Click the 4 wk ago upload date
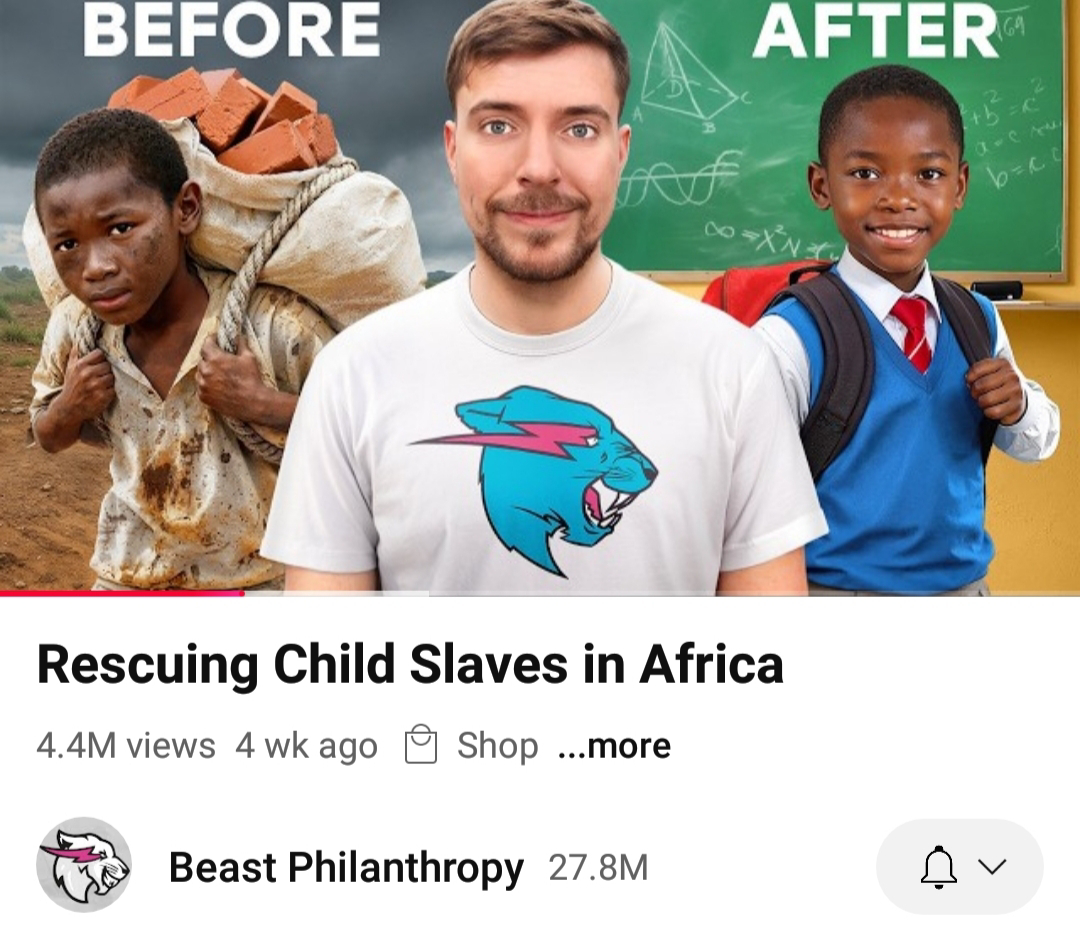The height and width of the screenshot is (943, 1080). click(307, 745)
